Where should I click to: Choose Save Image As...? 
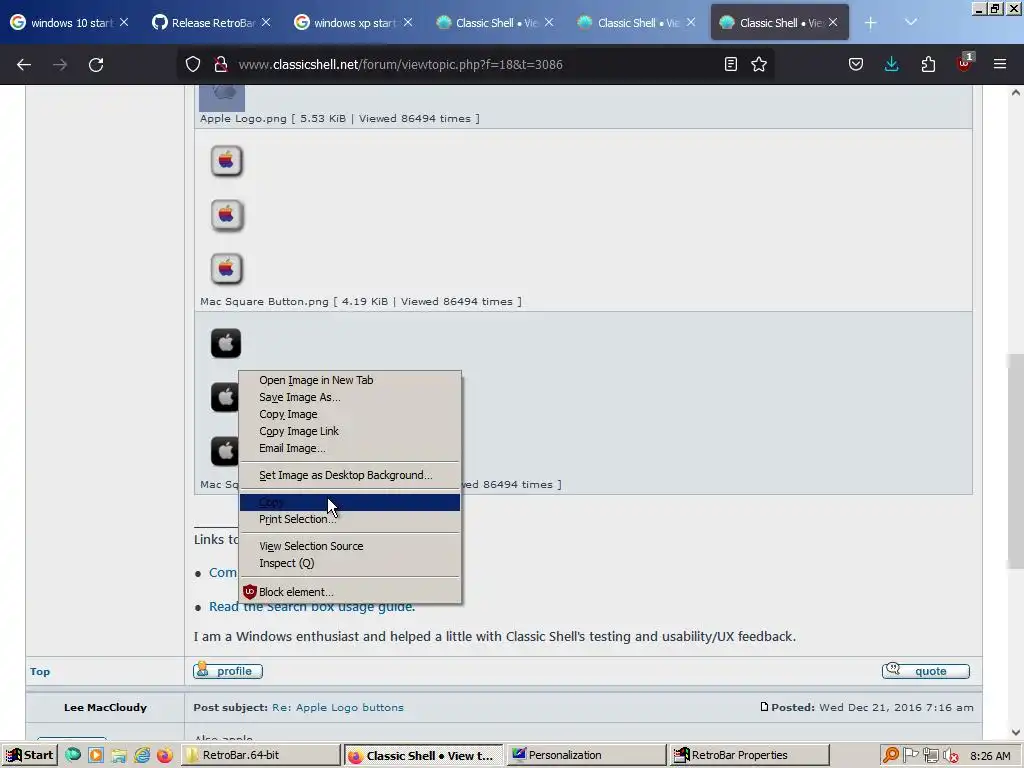click(x=350, y=397)
